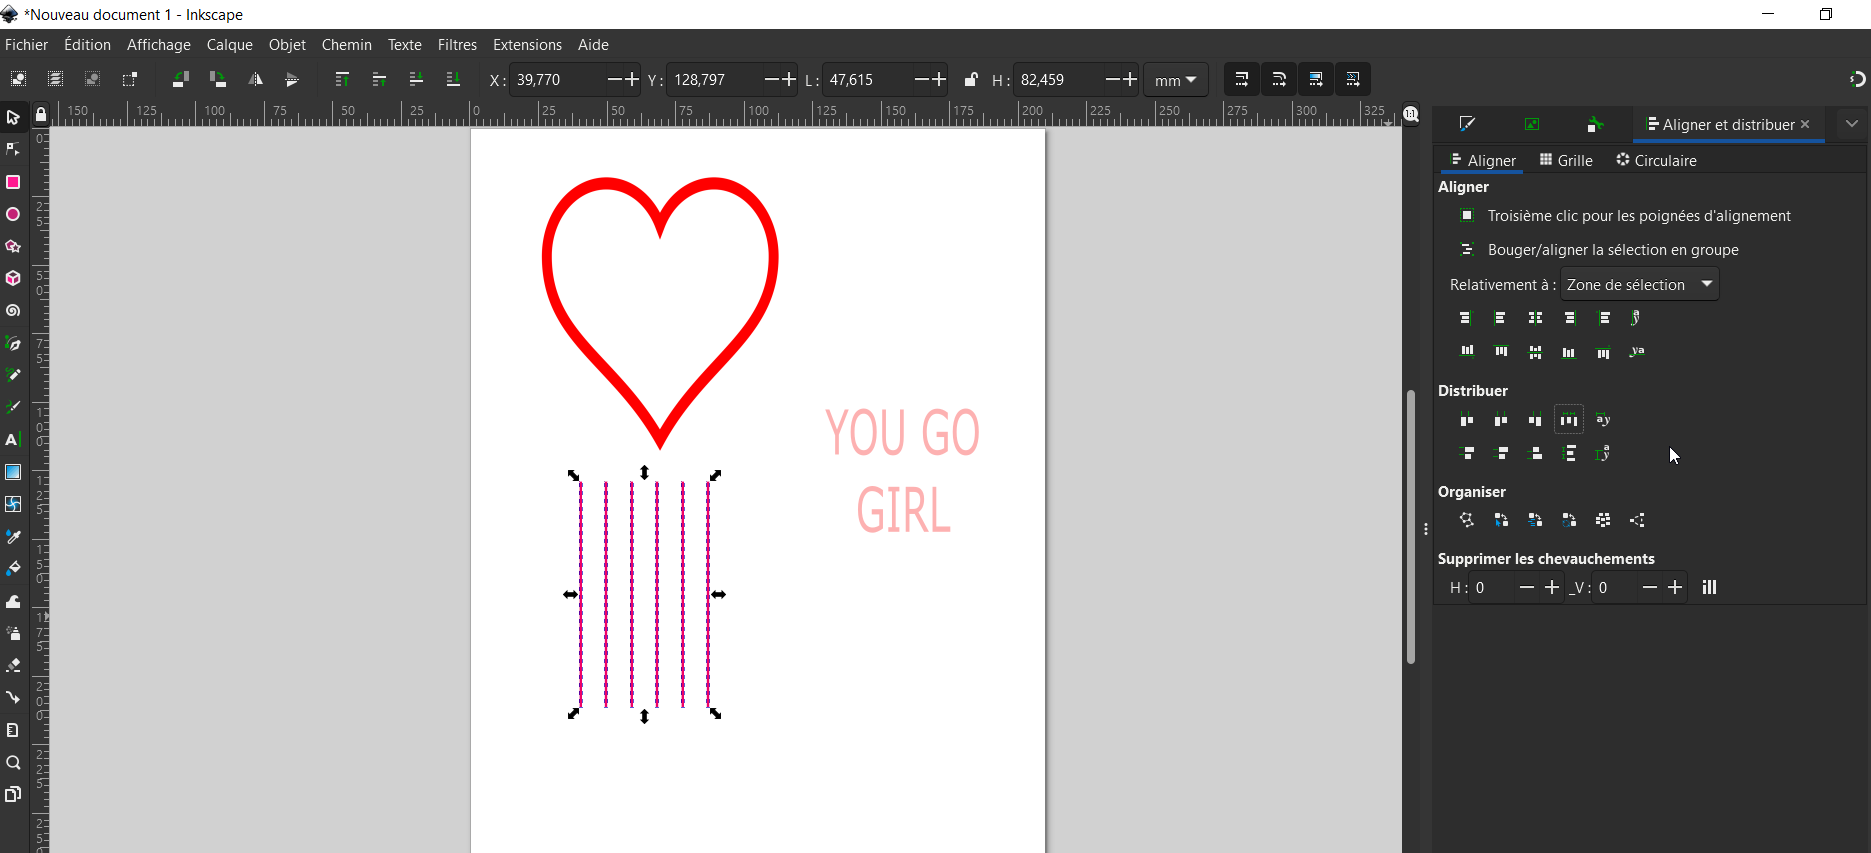Increase X position value

point(631,79)
